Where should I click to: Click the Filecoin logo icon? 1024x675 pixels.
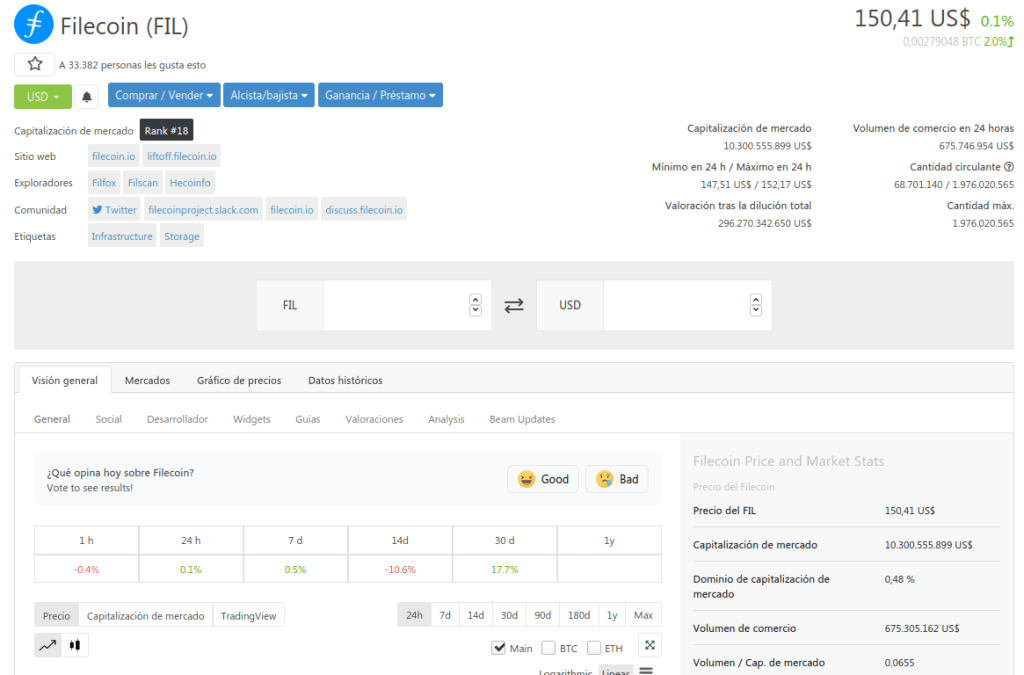click(33, 24)
